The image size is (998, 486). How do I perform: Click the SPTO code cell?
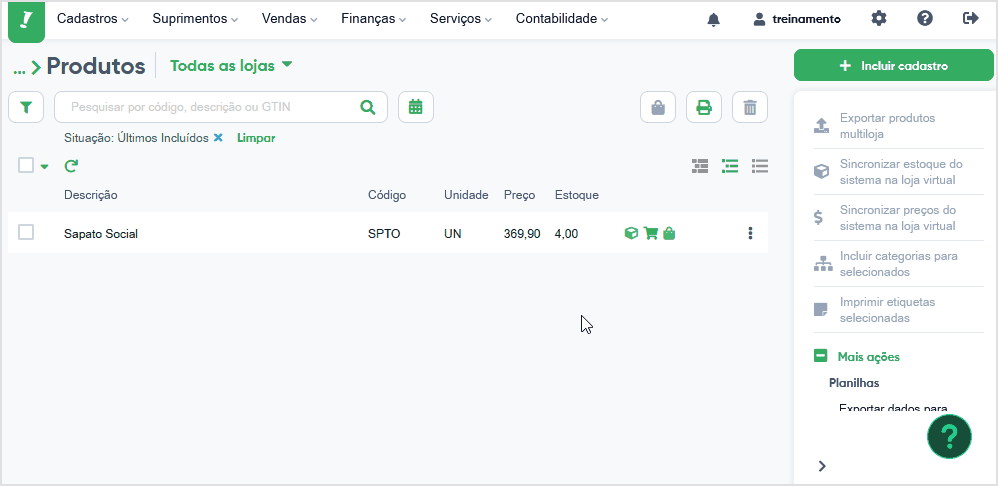384,233
